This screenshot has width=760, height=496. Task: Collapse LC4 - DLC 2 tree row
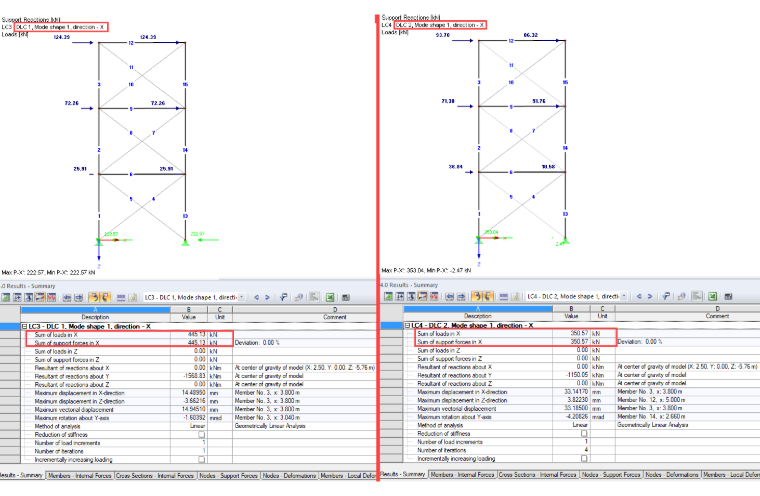[408, 325]
